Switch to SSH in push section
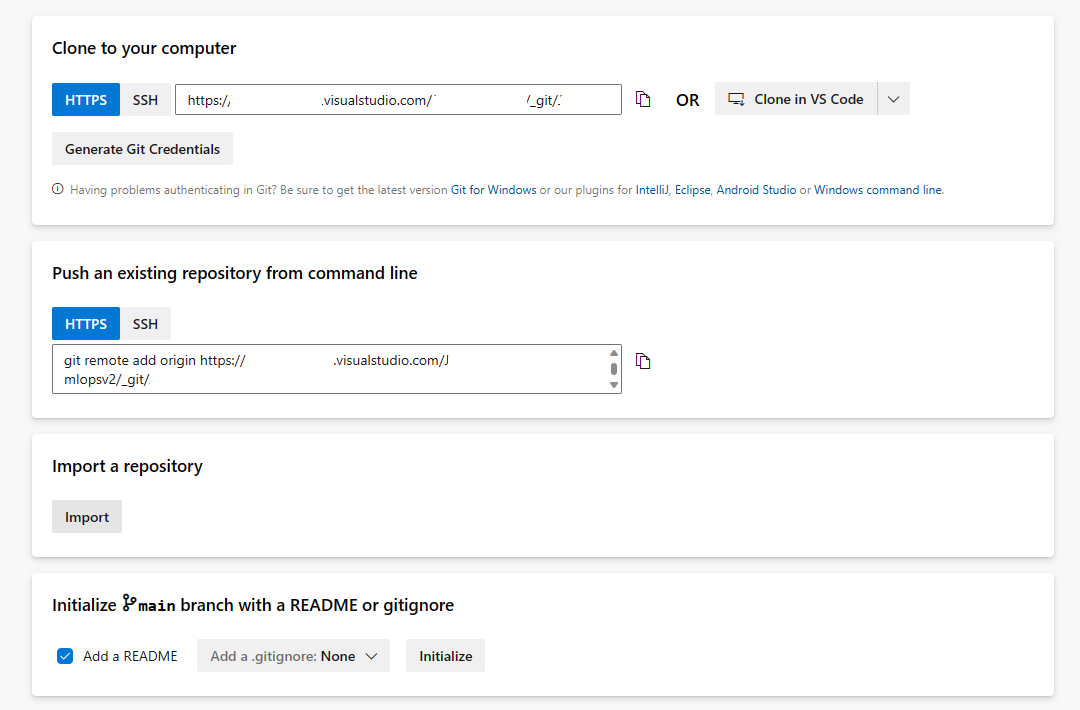This screenshot has width=1080, height=710. 145,323
